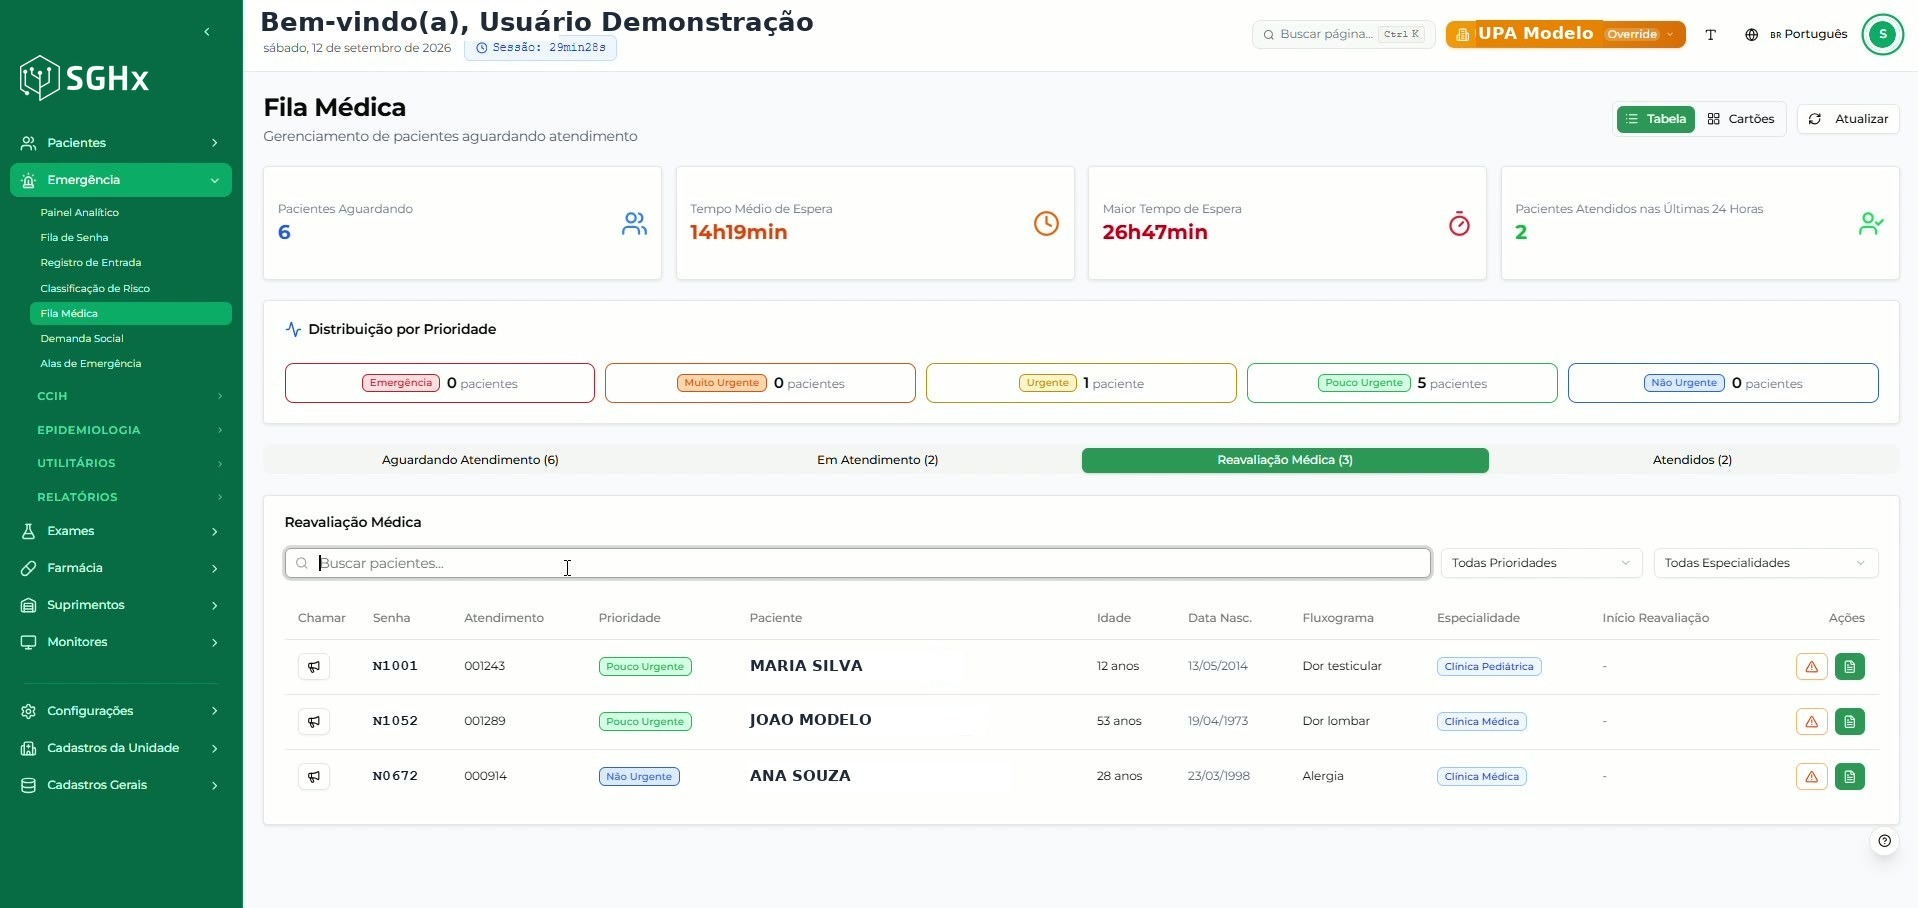Click warning triangle icon for Maria Silva
Viewport: 1918px width, 908px height.
pos(1811,666)
